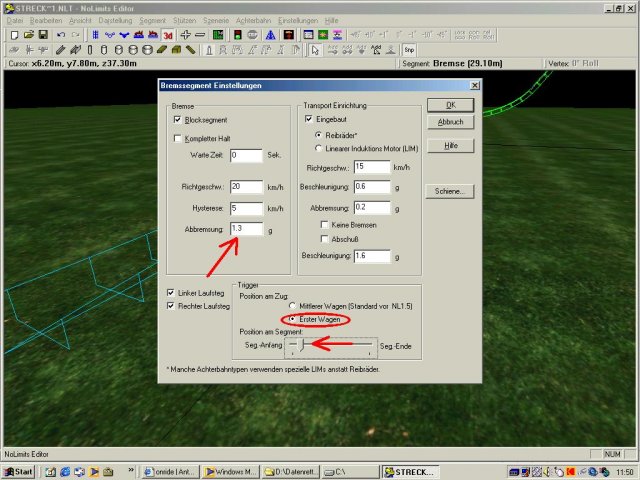
Task: Toggle the Linker Laufsteg checkbox
Action: 171,293
